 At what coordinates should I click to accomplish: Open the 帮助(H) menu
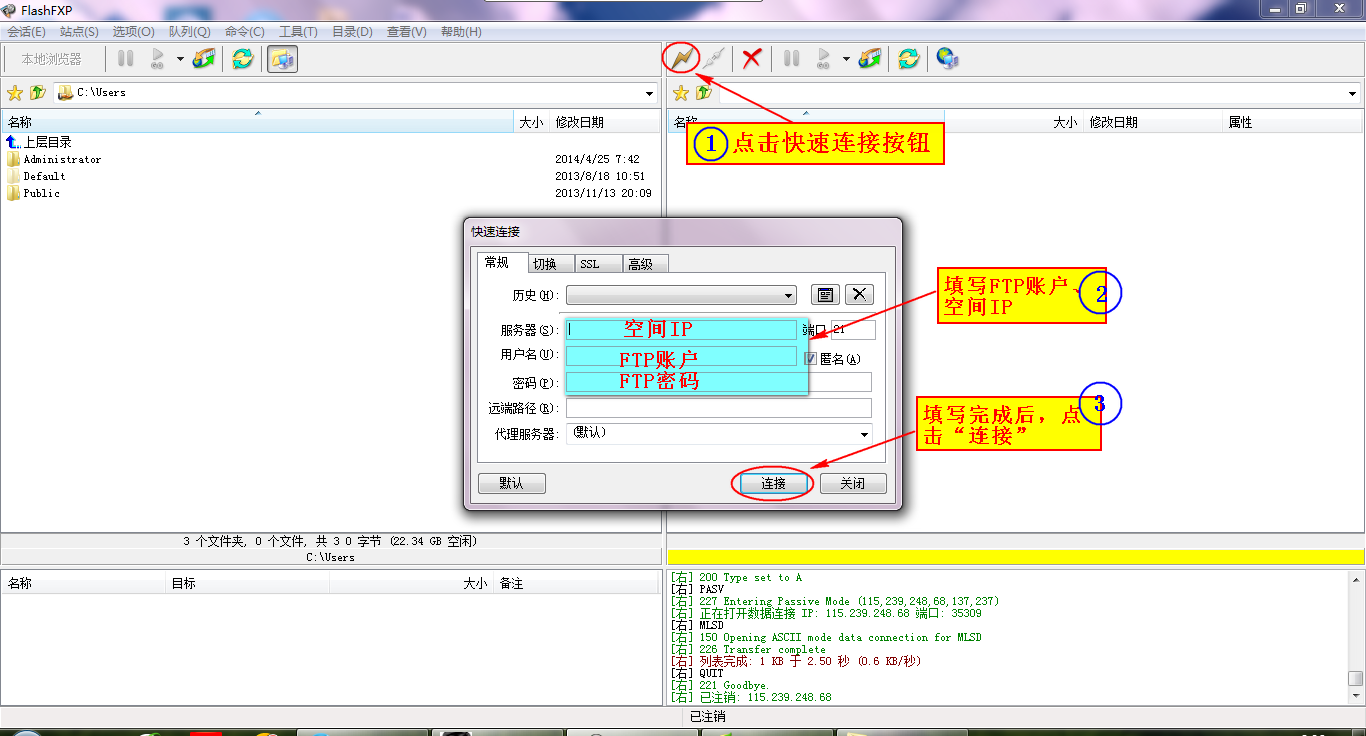pos(461,32)
